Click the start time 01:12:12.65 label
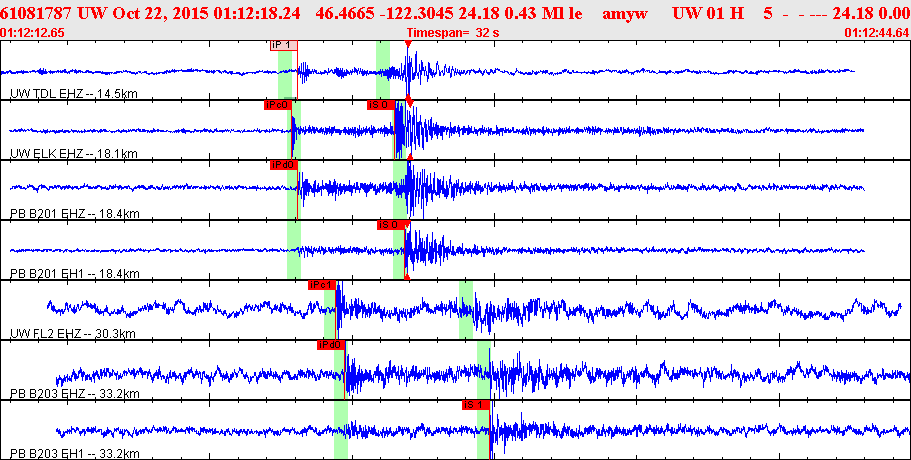911x460 pixels. tap(33, 33)
